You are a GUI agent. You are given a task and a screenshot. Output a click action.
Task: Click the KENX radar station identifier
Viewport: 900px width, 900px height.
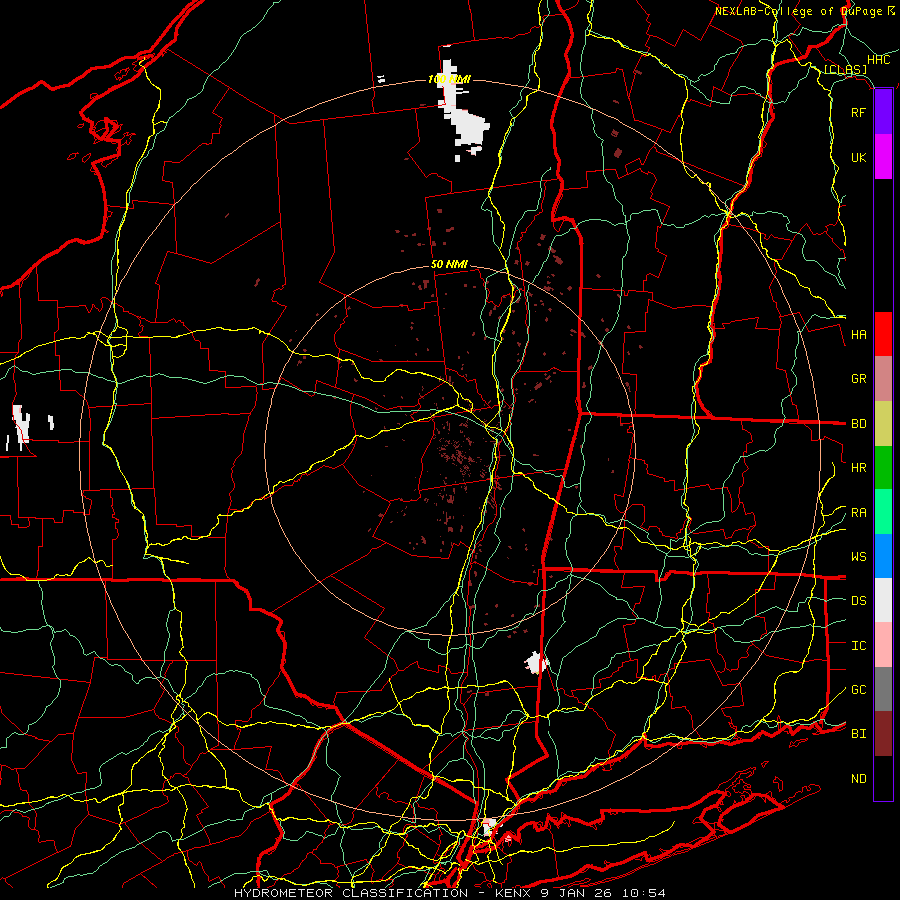[x=512, y=893]
